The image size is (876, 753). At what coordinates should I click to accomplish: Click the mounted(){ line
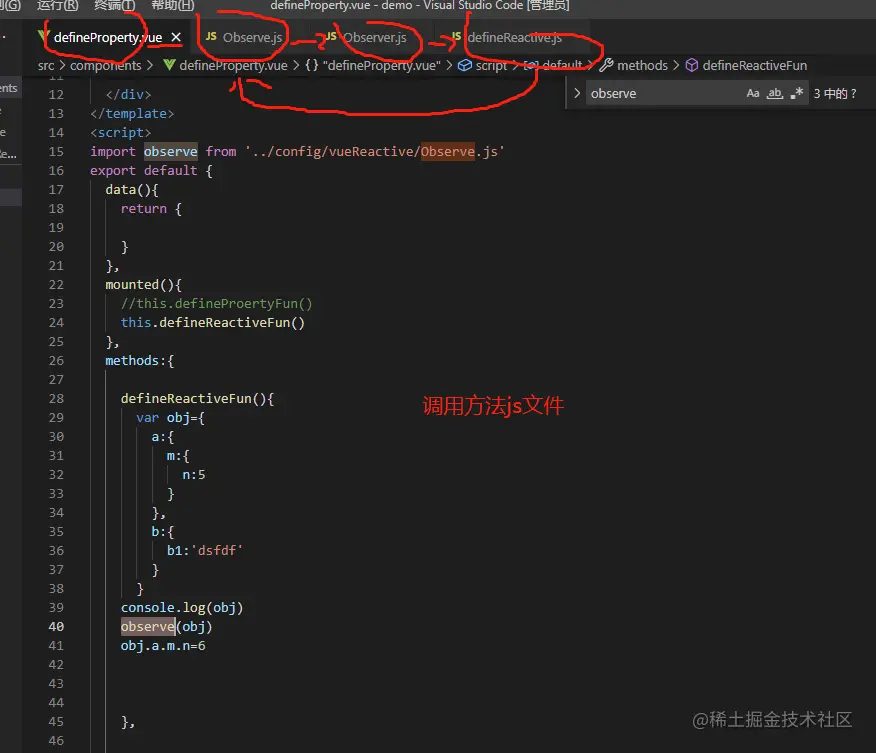tap(143, 284)
